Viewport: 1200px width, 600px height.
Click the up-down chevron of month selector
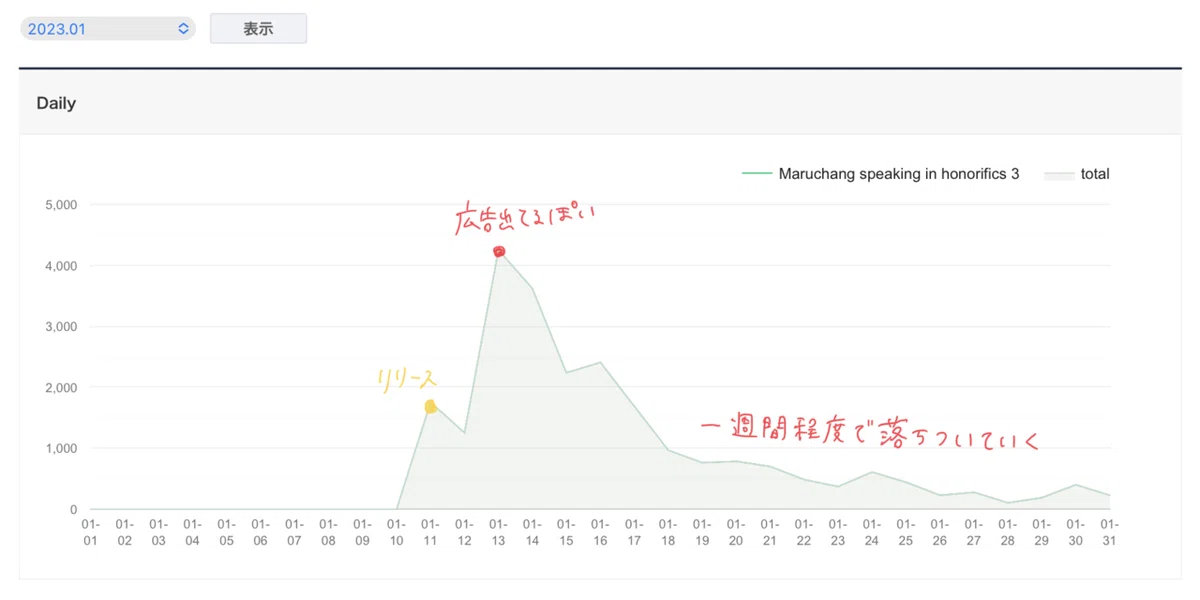(x=183, y=29)
